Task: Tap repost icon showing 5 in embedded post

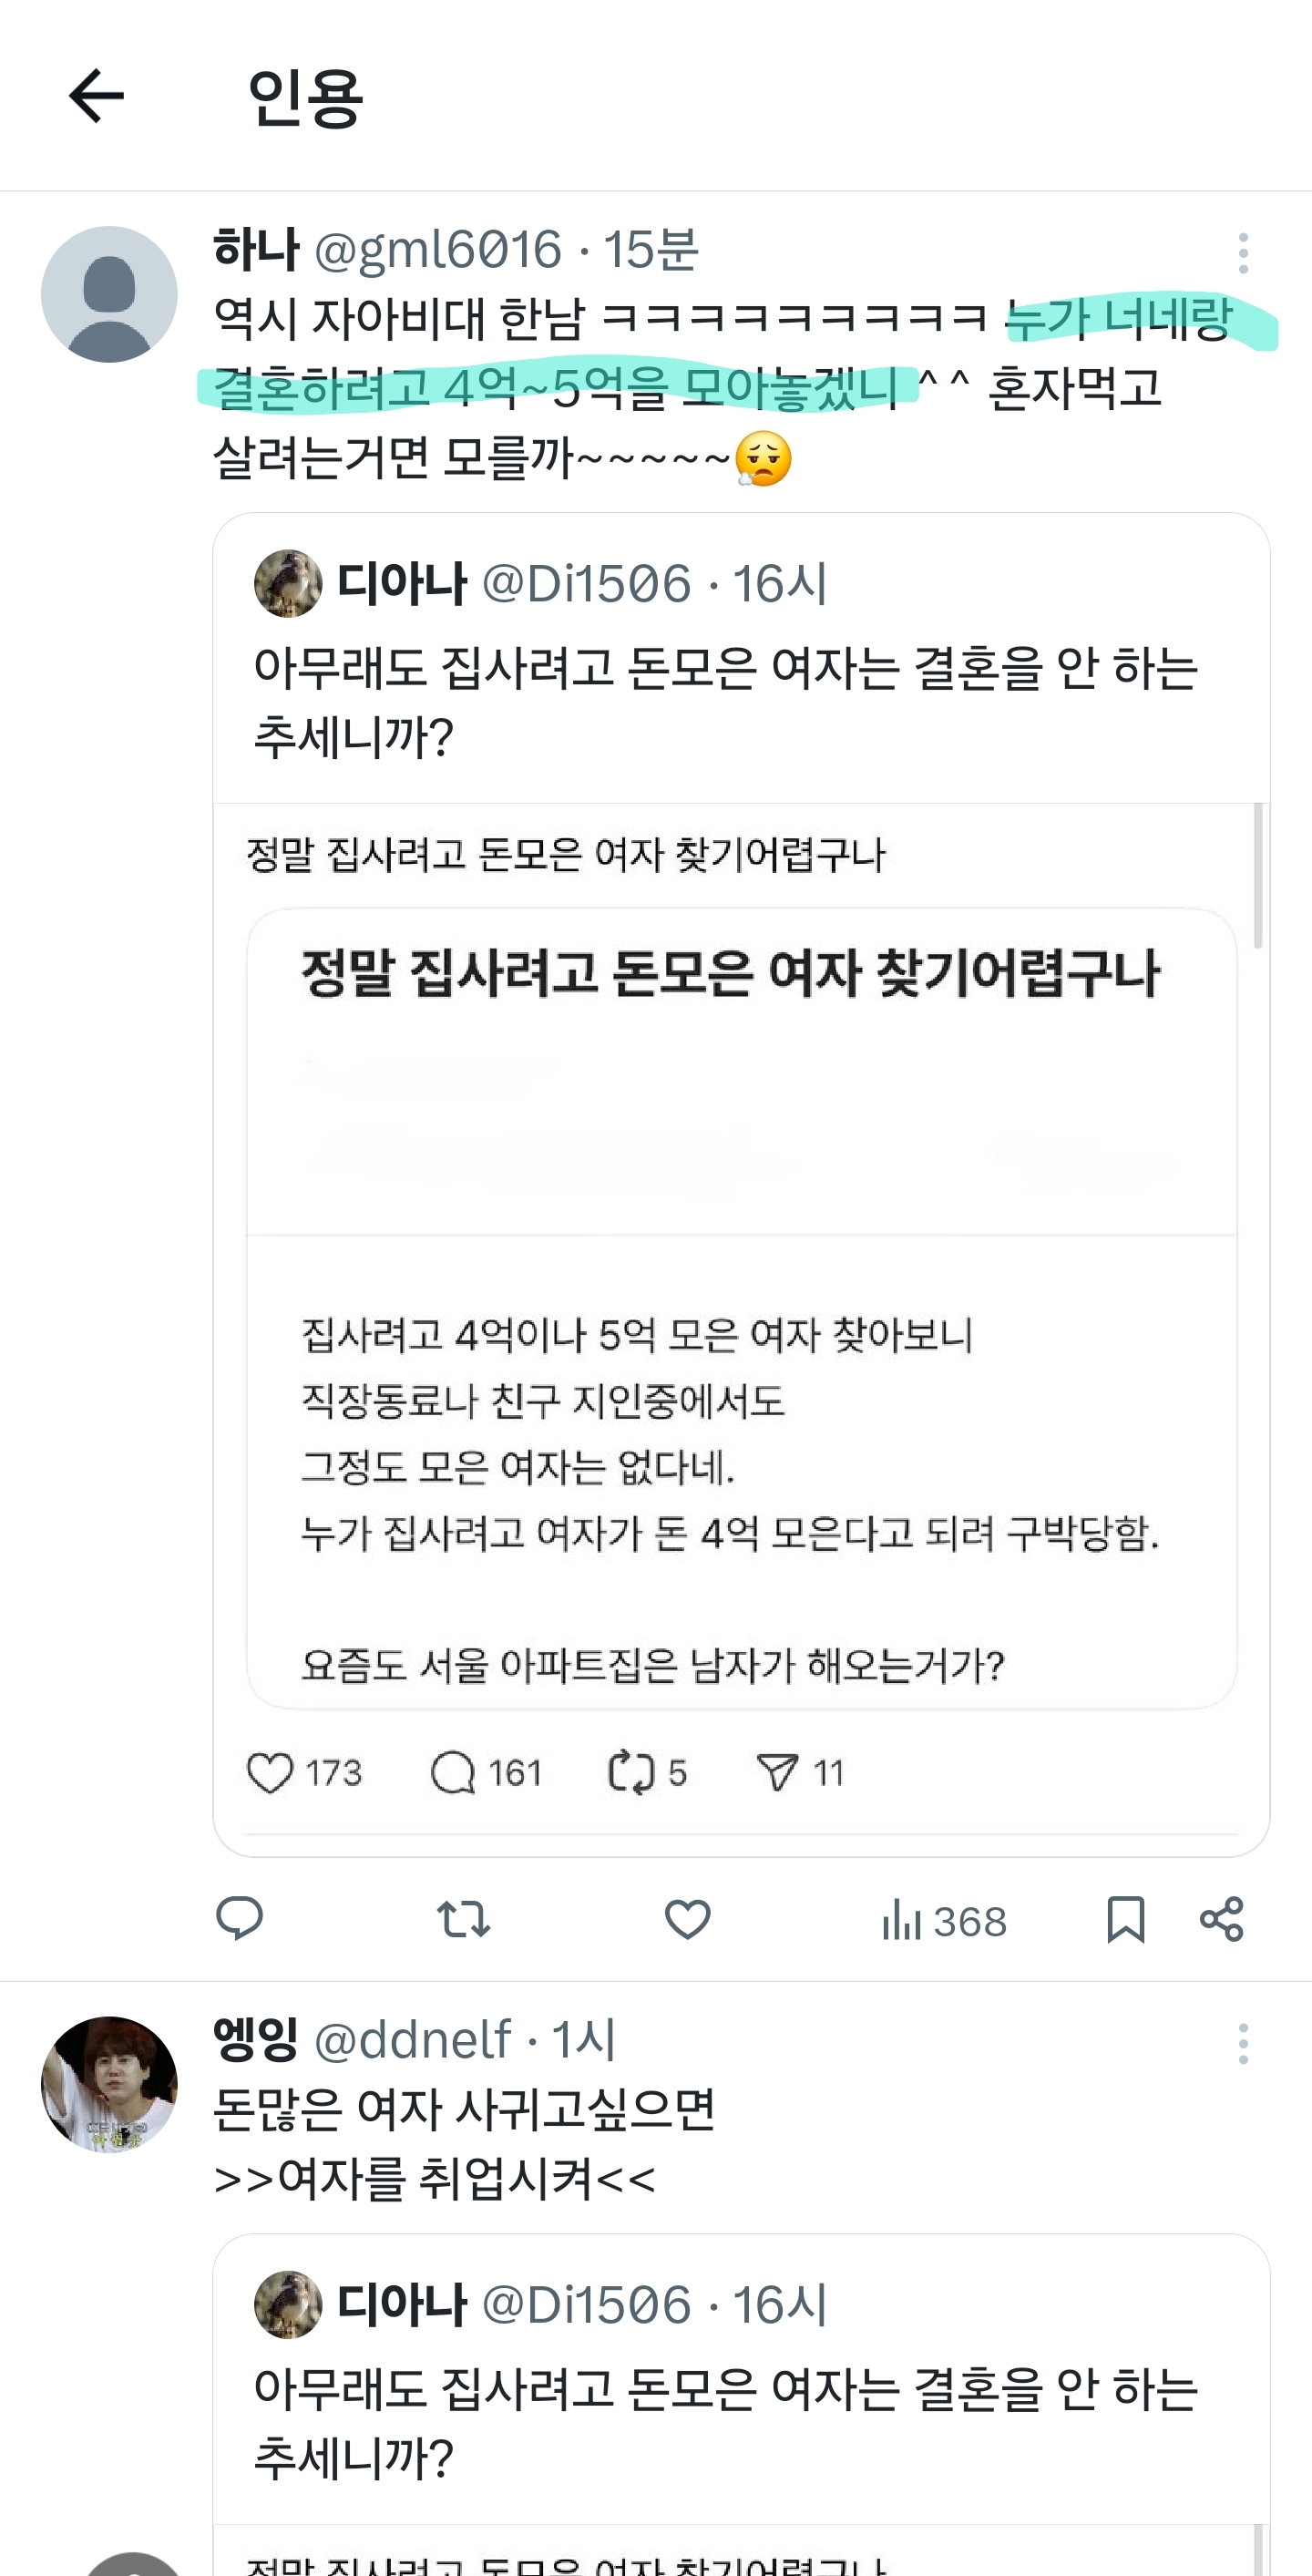Action: [x=631, y=1773]
